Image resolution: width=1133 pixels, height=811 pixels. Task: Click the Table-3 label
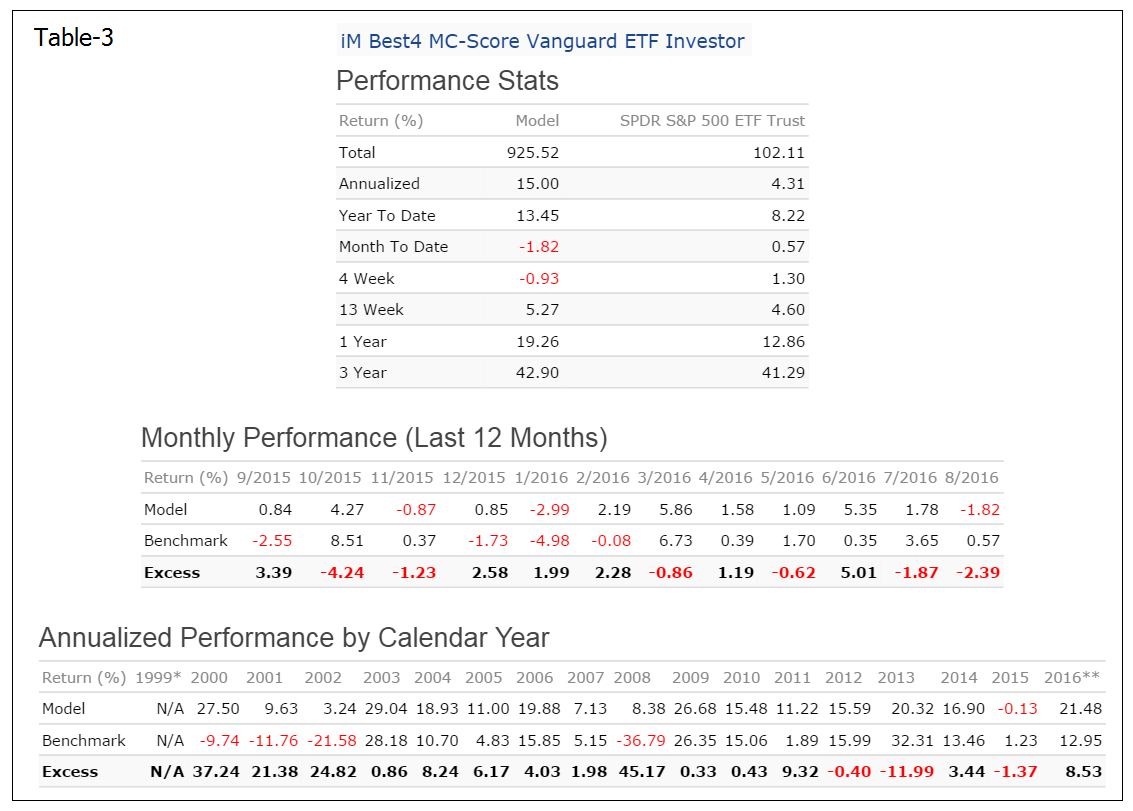point(74,38)
